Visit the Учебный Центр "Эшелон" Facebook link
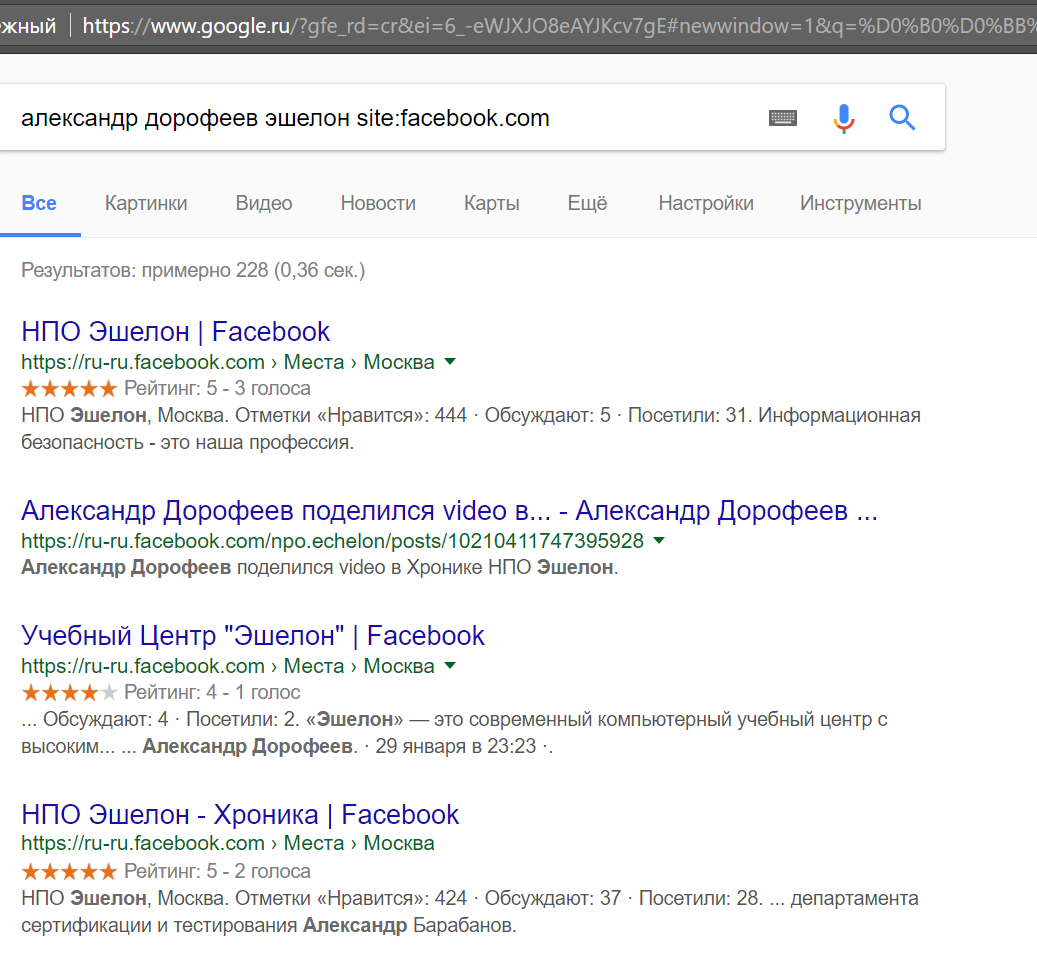Screen dimensions: 1037x959 [252, 636]
